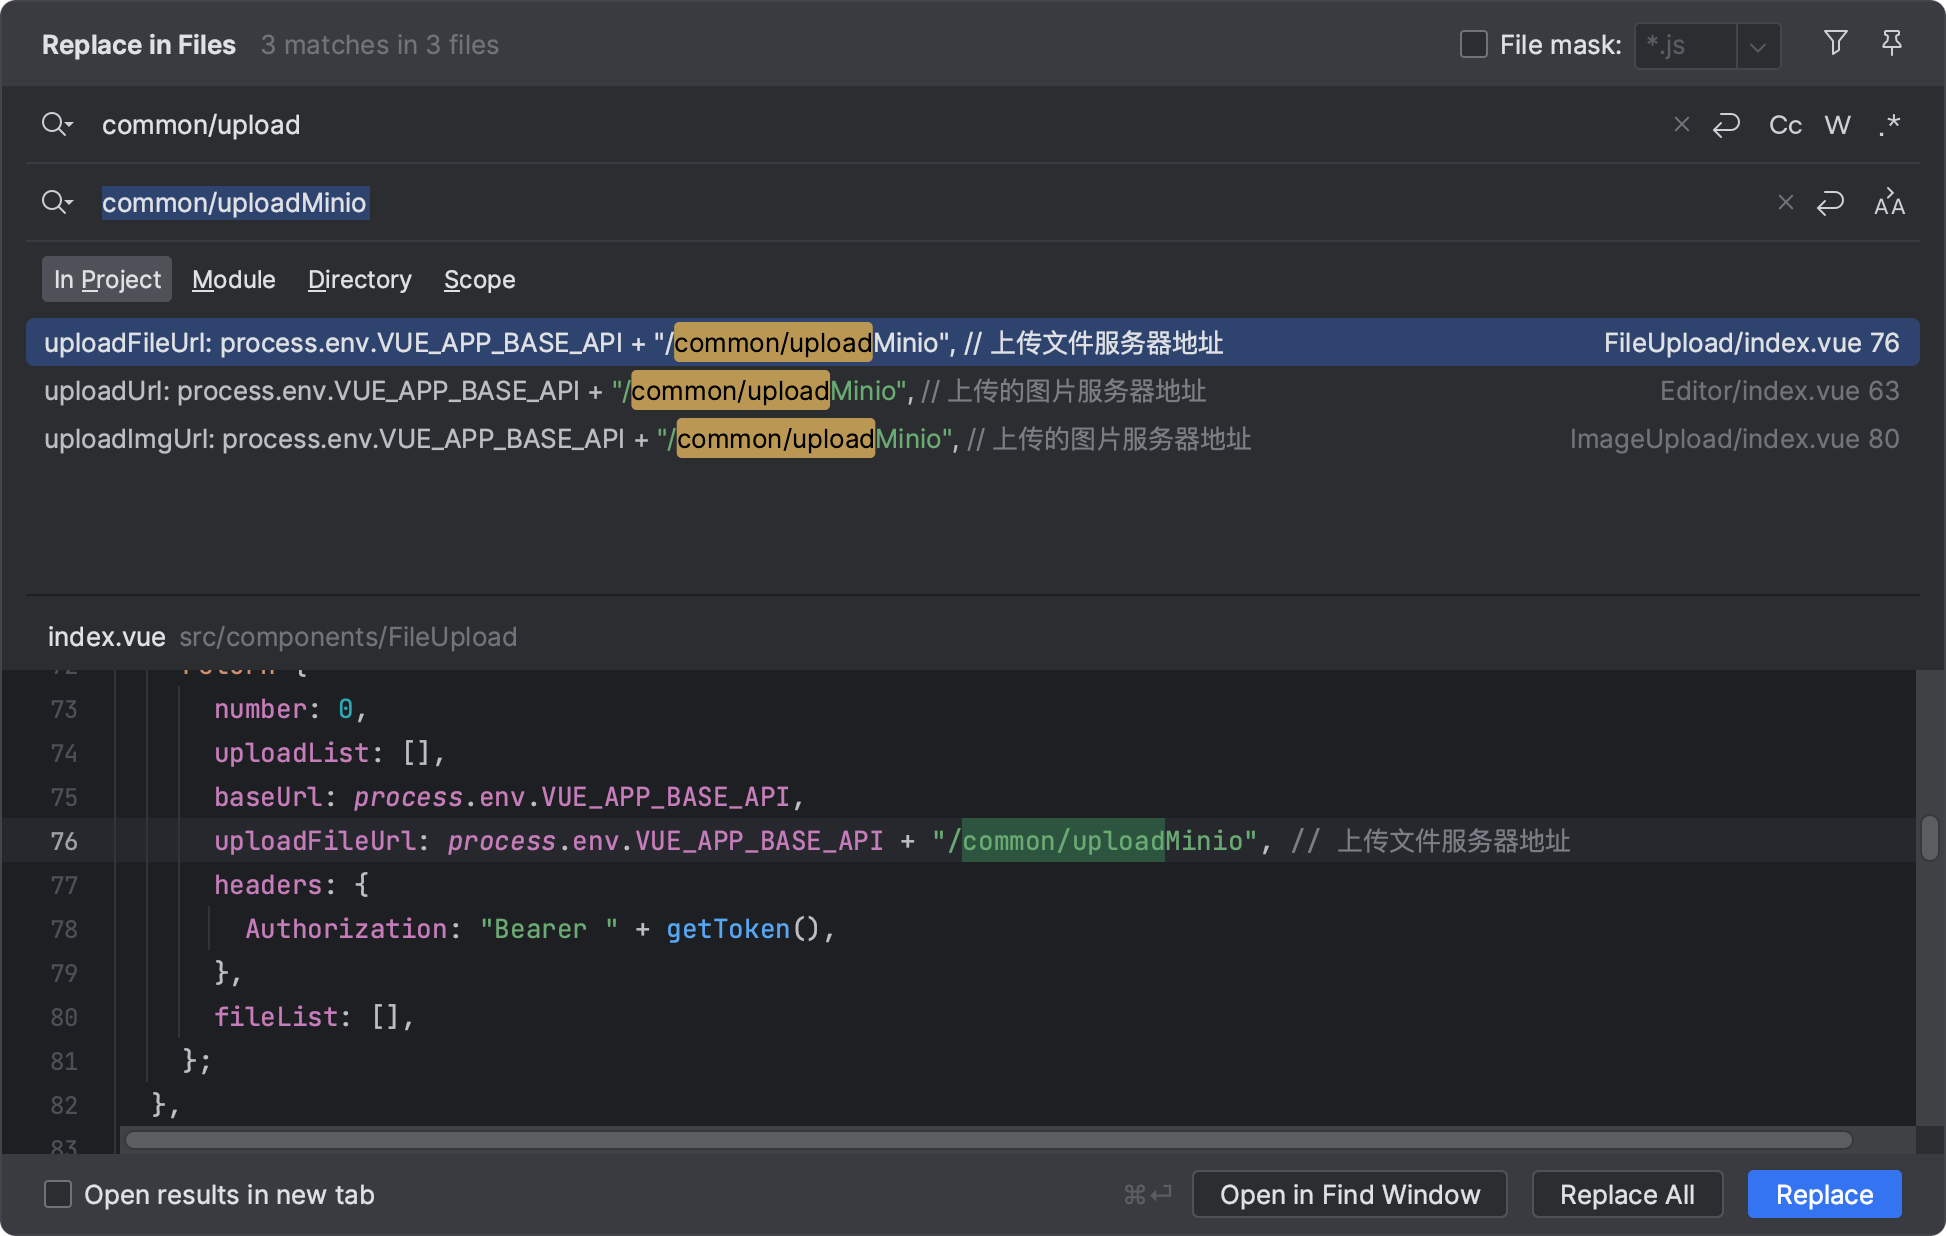Toggle Regex (.*) search option

pos(1889,124)
